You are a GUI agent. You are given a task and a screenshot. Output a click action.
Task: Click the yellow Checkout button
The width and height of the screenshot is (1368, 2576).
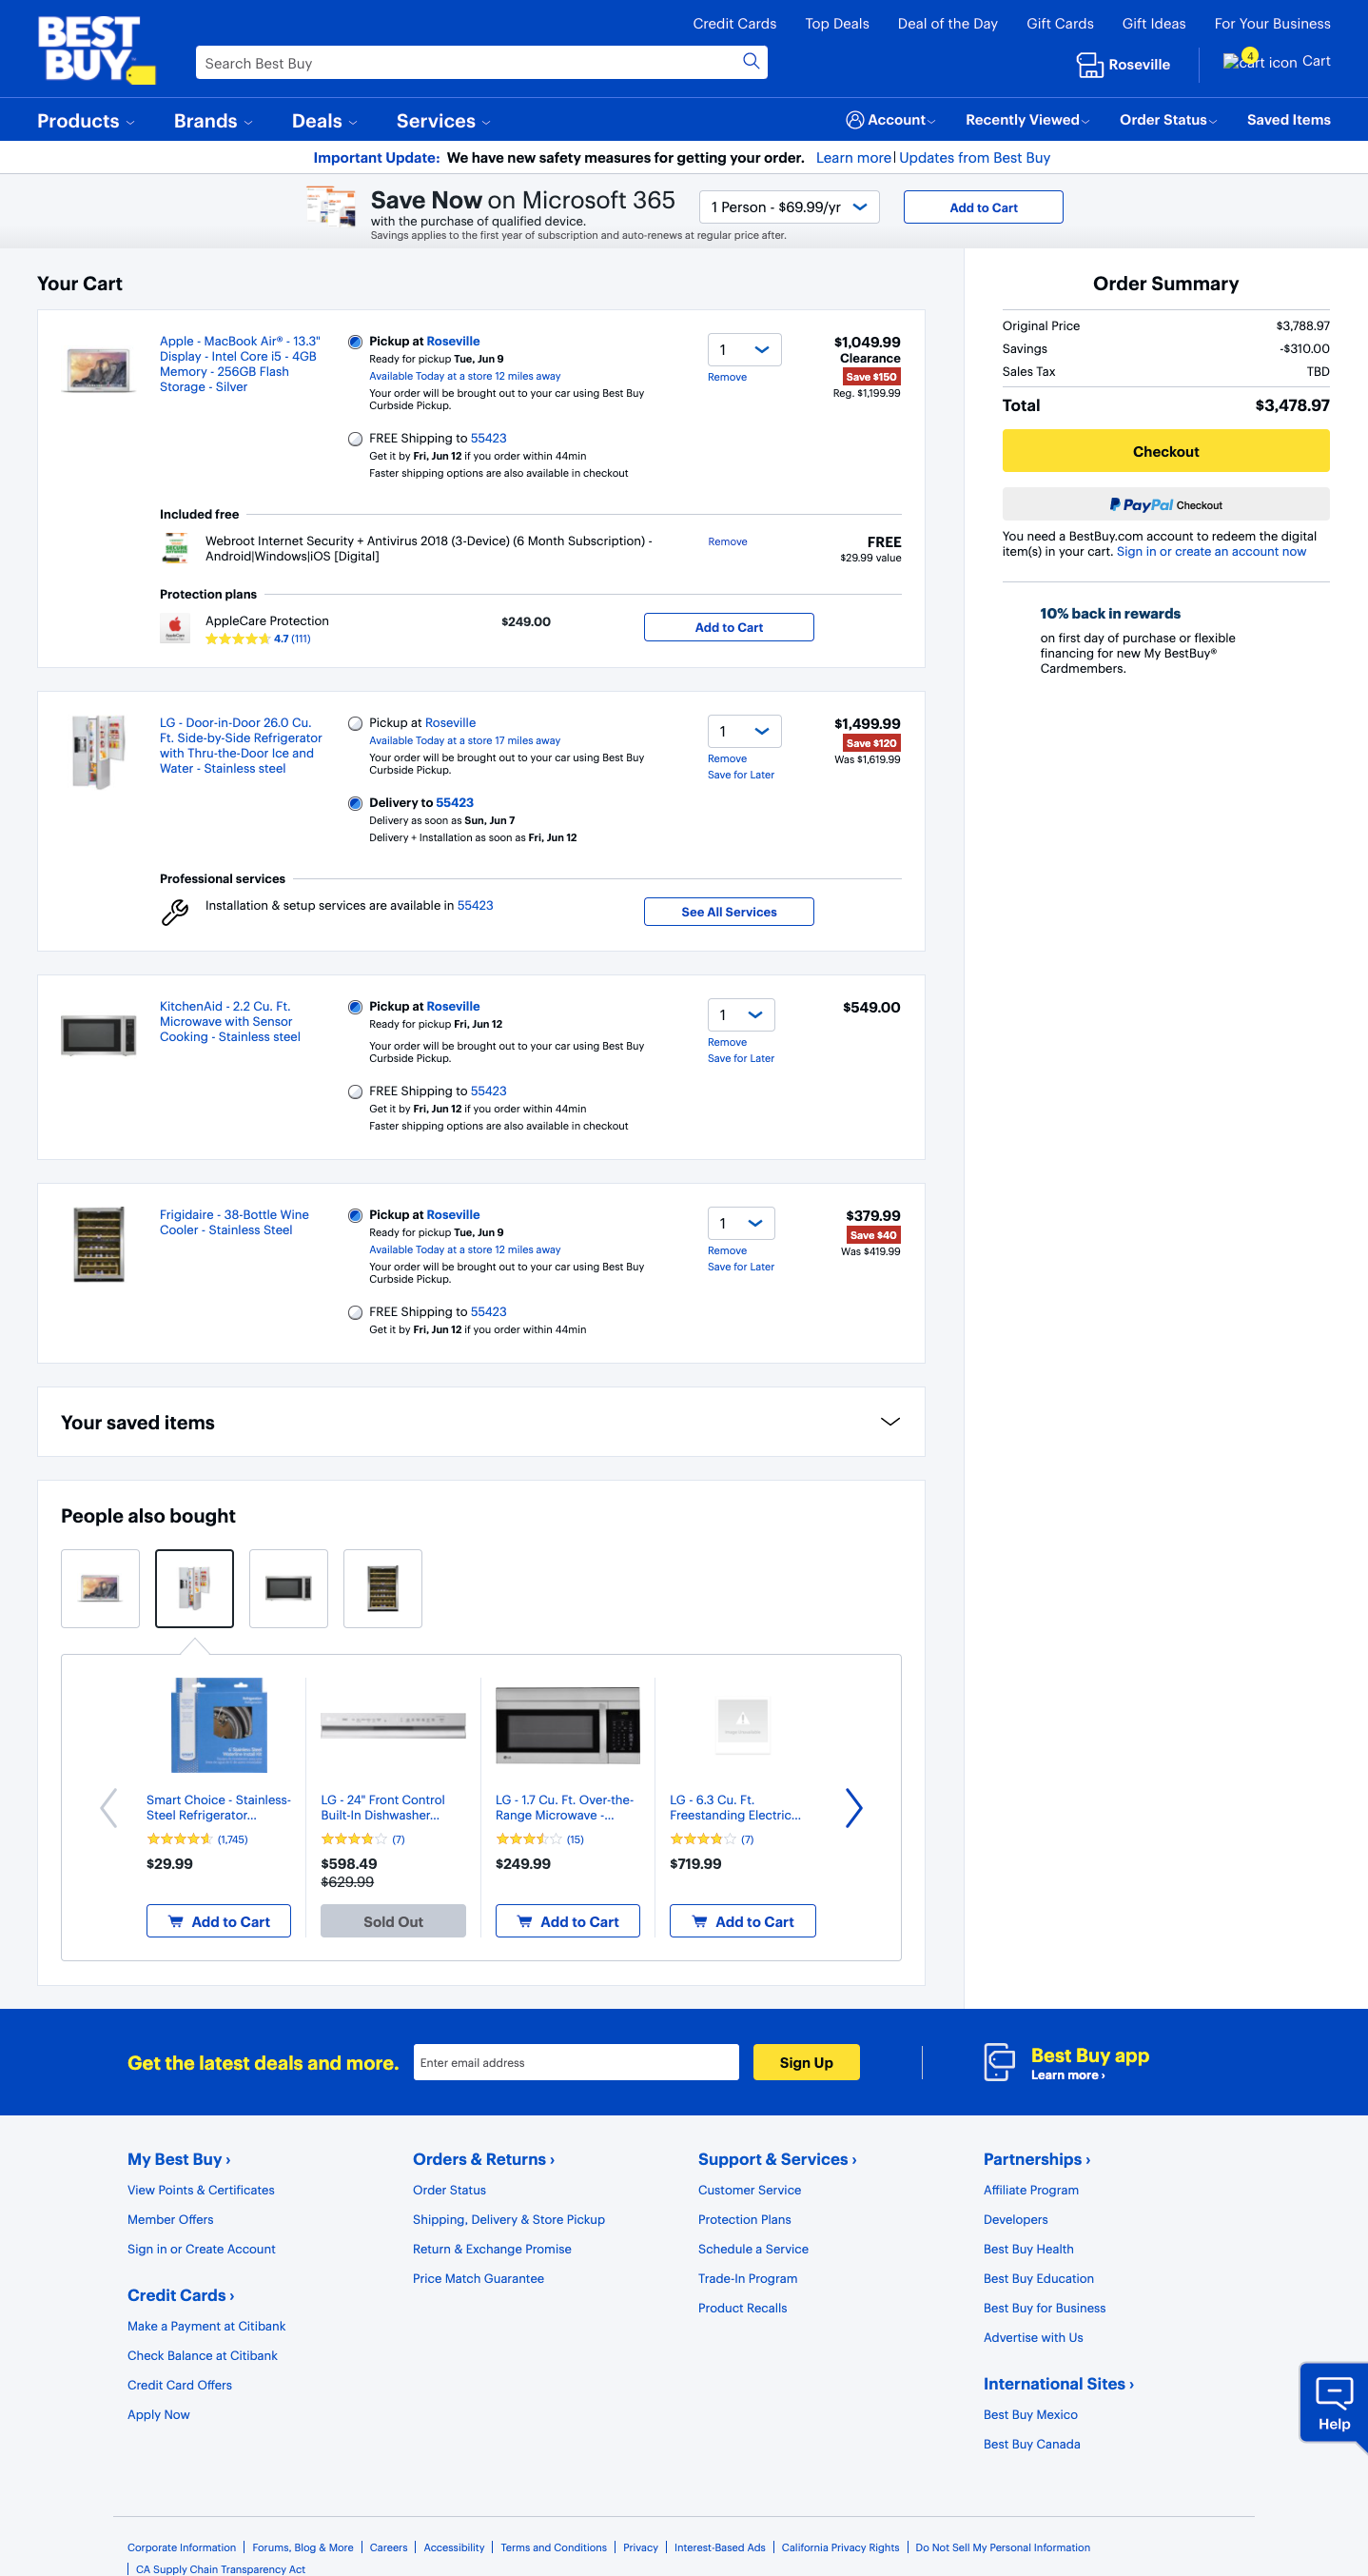pos(1165,451)
